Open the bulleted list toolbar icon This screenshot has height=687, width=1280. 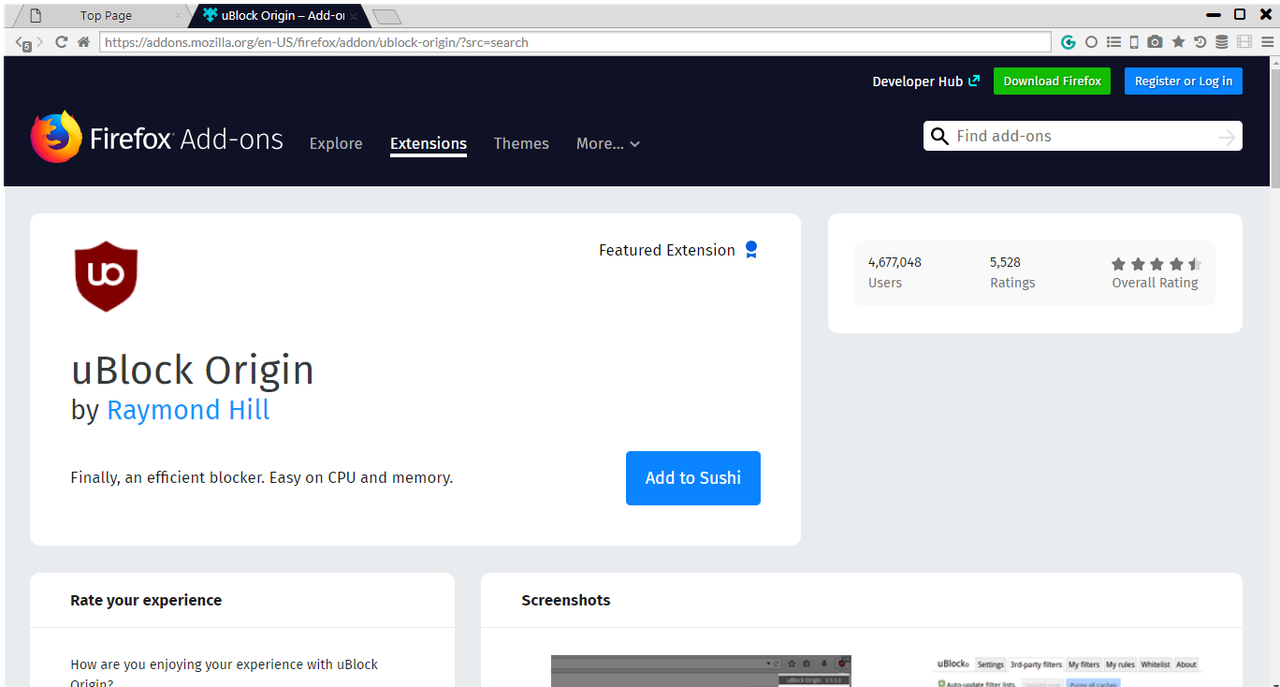click(1113, 42)
